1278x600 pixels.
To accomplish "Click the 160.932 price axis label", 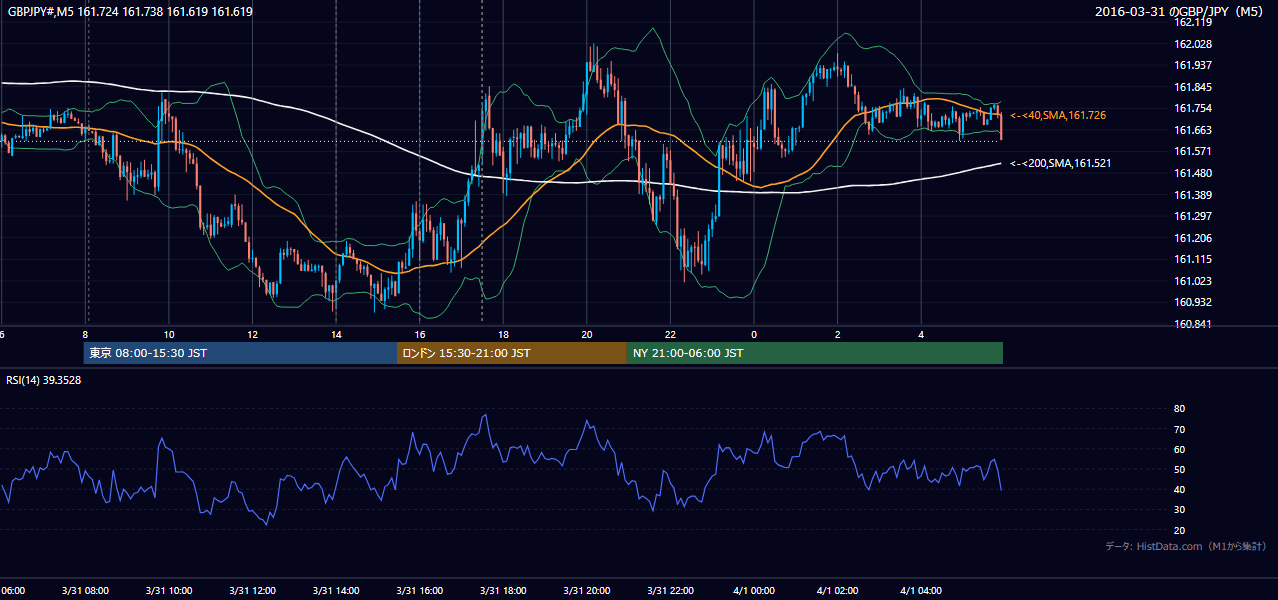I will coord(1193,302).
